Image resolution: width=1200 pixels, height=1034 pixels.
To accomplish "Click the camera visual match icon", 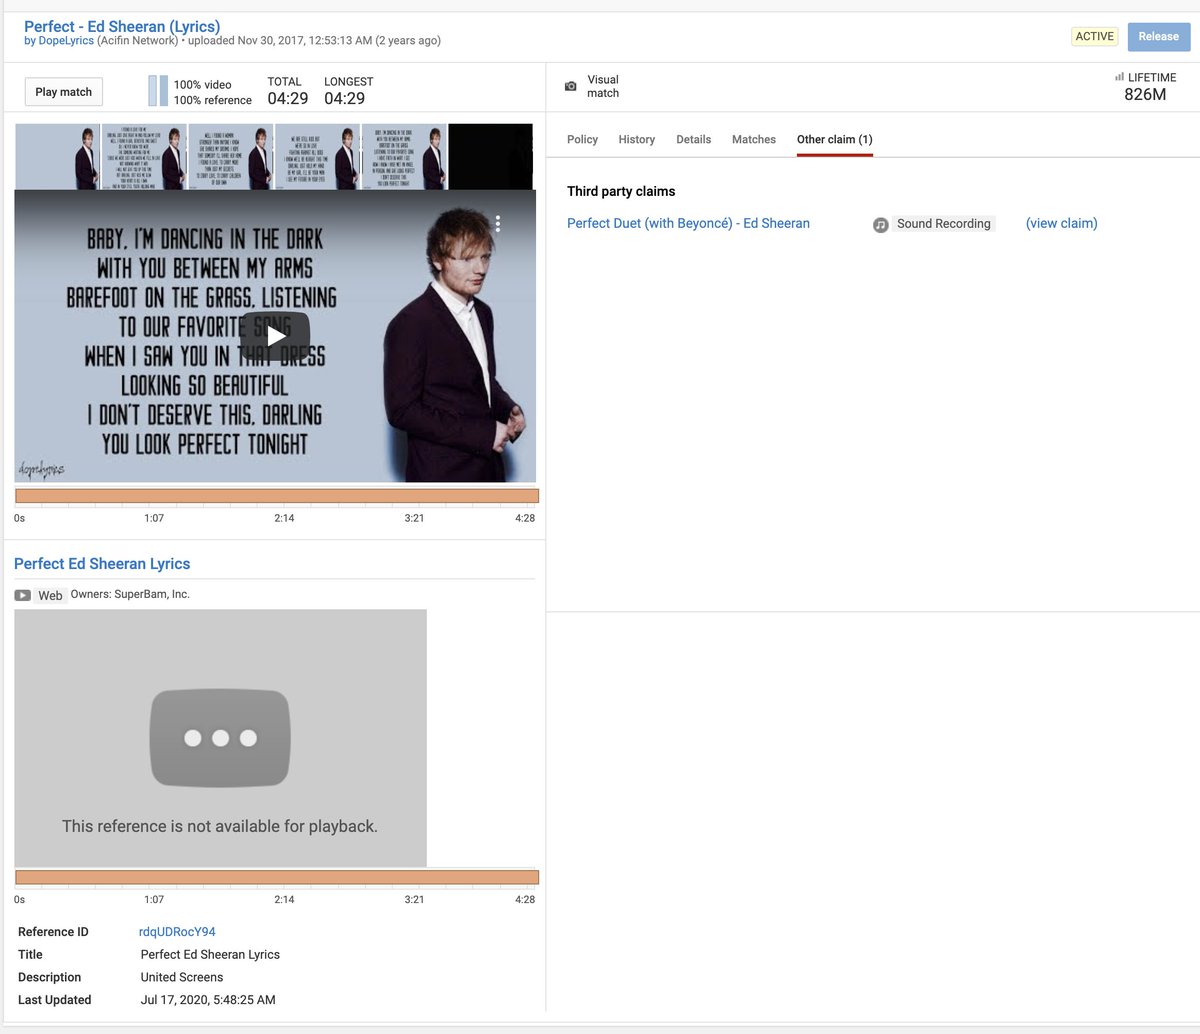I will pos(571,87).
